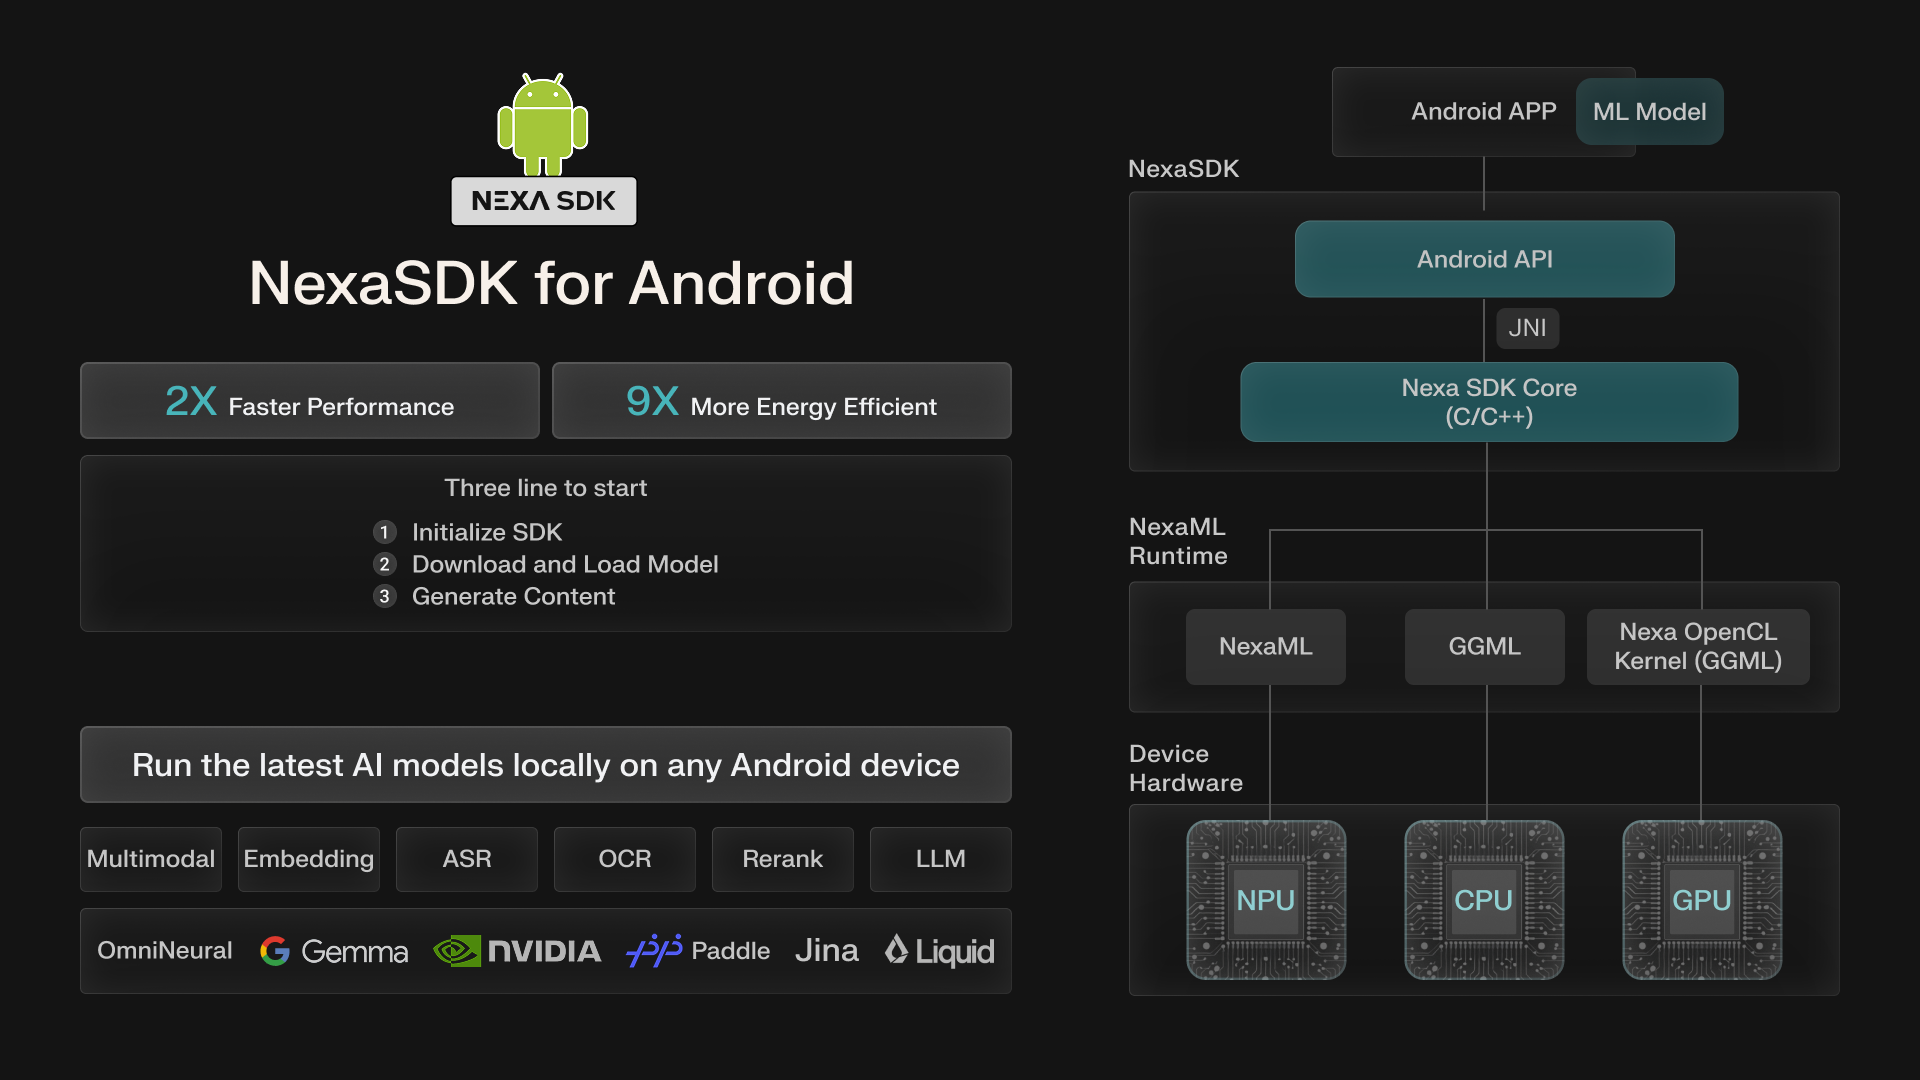The image size is (1920, 1080).
Task: Click the JNI connector label
Action: (x=1527, y=328)
